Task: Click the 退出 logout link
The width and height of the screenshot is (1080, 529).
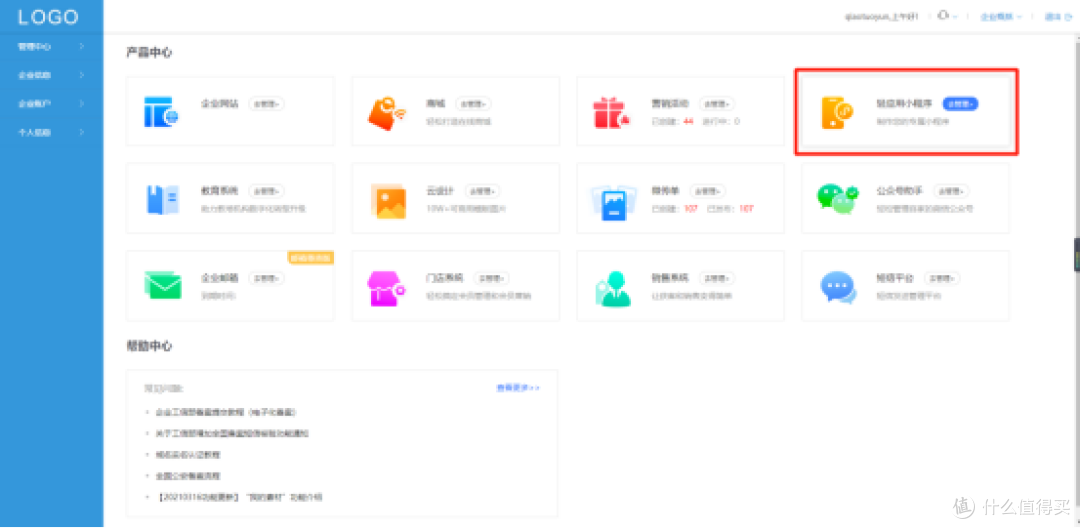Action: [x=1053, y=17]
